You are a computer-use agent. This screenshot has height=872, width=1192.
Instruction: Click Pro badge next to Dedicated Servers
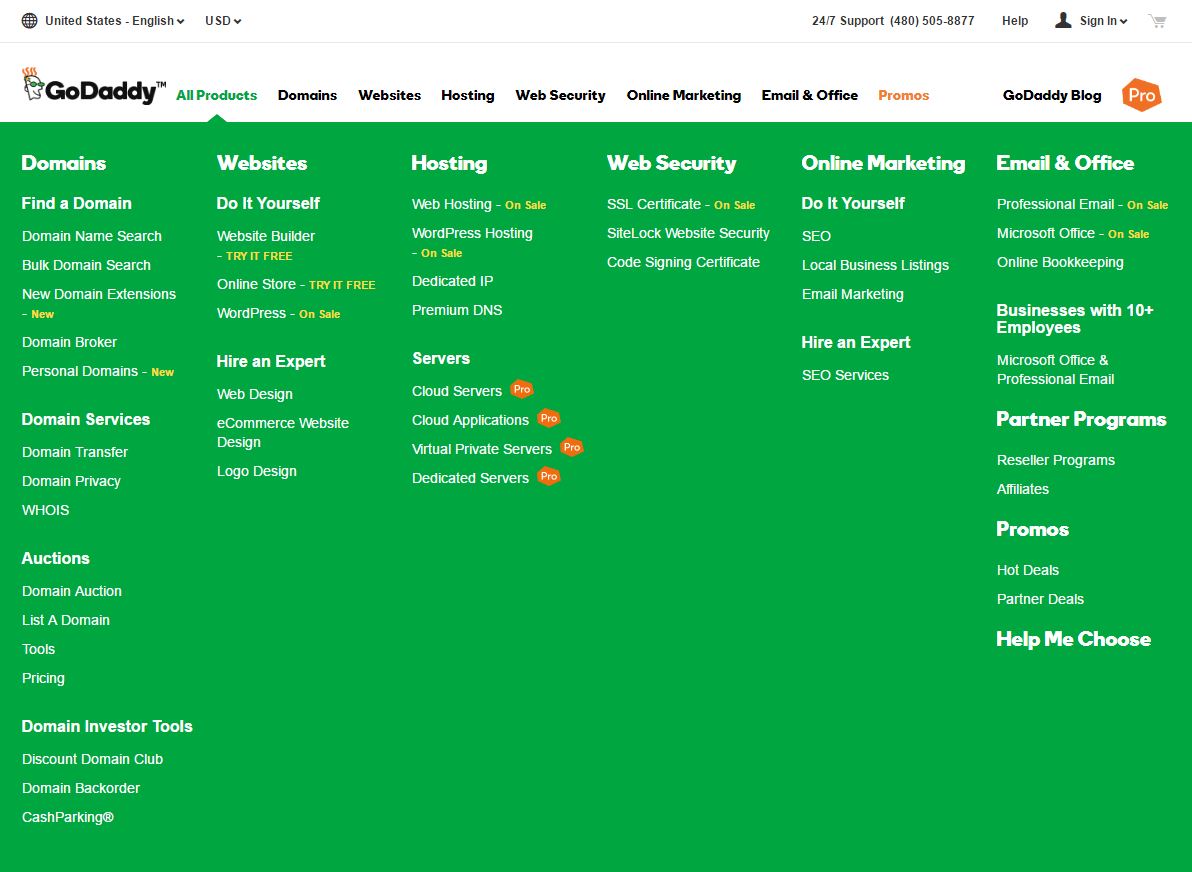(x=548, y=477)
